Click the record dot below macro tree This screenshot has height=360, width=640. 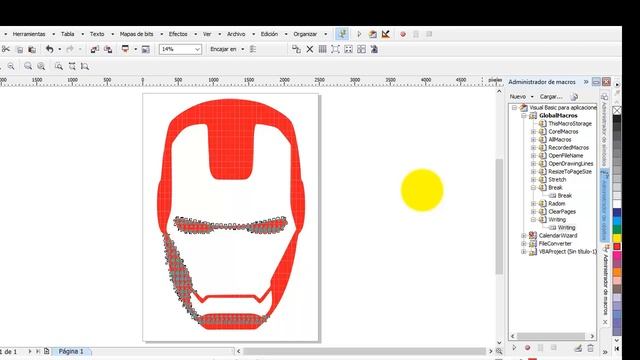527,348
